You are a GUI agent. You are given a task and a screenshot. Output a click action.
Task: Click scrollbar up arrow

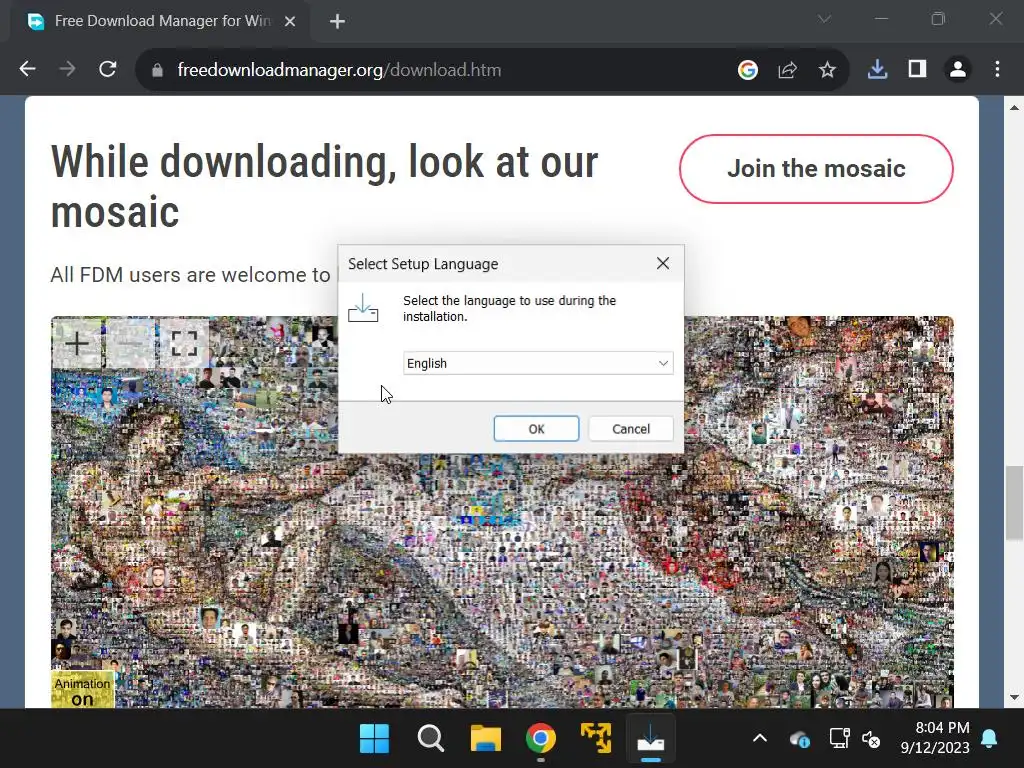click(x=1014, y=107)
